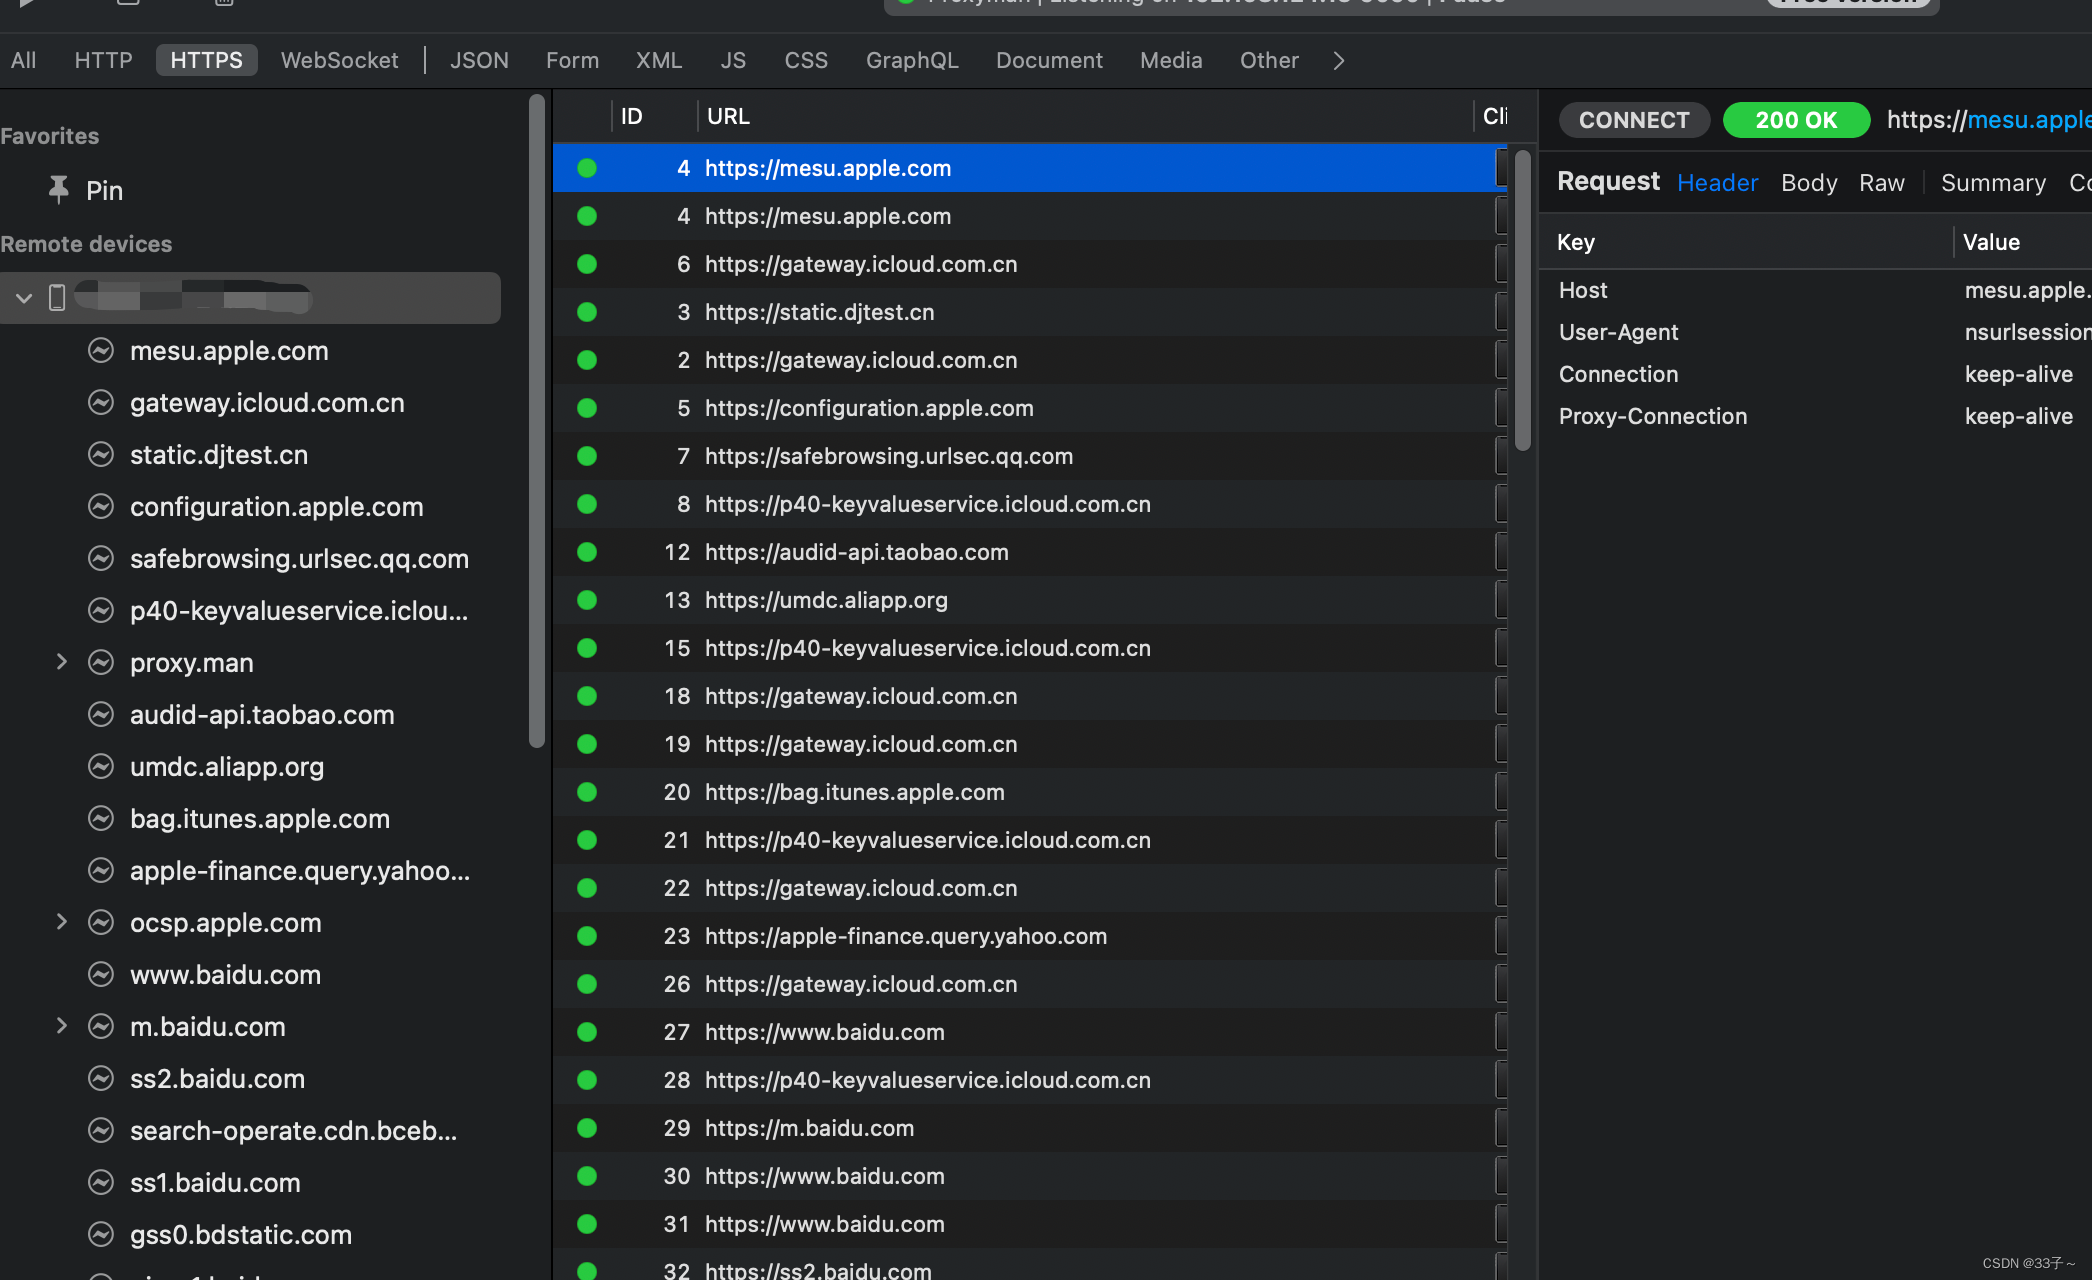Show more filter types with right chevron

[x=1339, y=61]
